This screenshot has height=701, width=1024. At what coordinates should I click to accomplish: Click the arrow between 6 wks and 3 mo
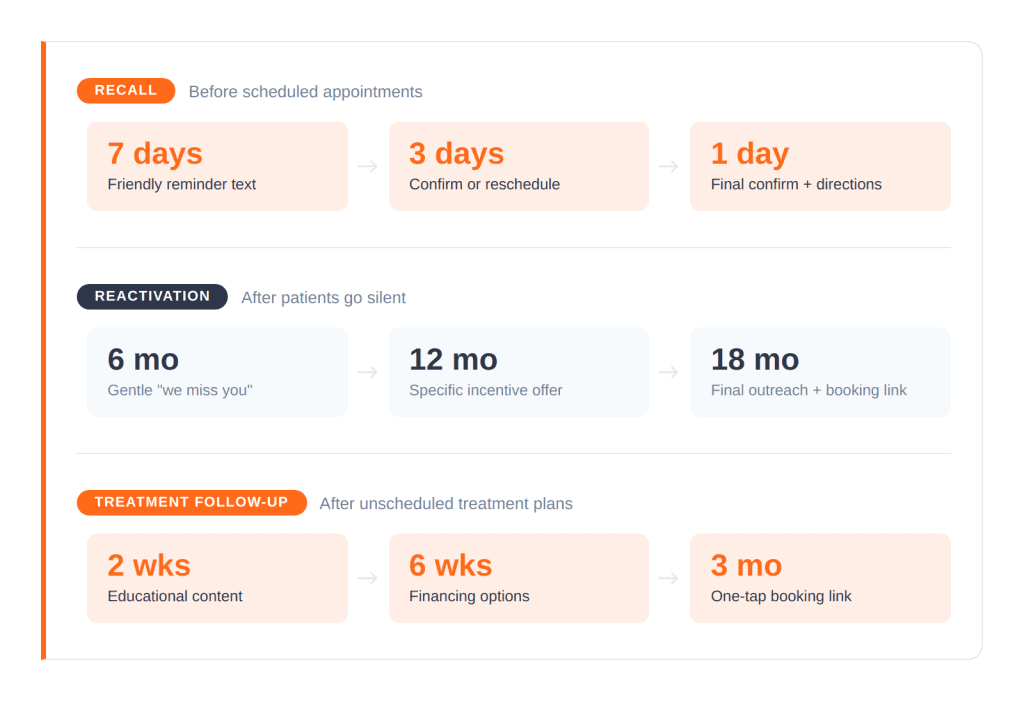[x=669, y=578]
